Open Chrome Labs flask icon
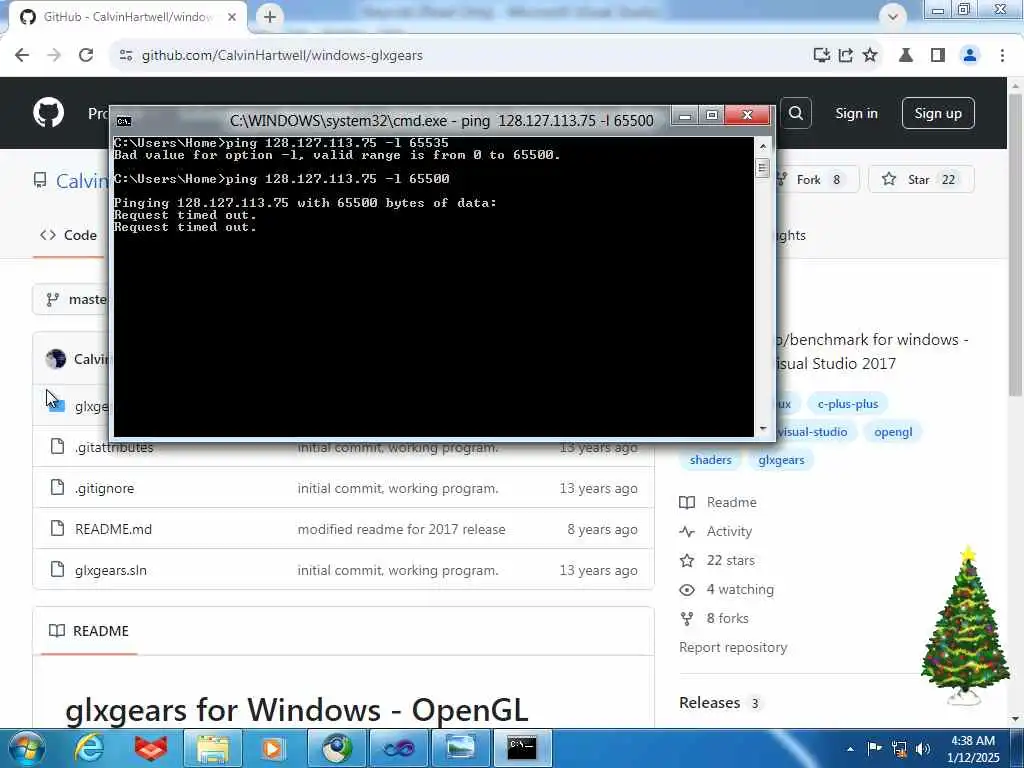This screenshot has width=1024, height=768. tap(906, 56)
